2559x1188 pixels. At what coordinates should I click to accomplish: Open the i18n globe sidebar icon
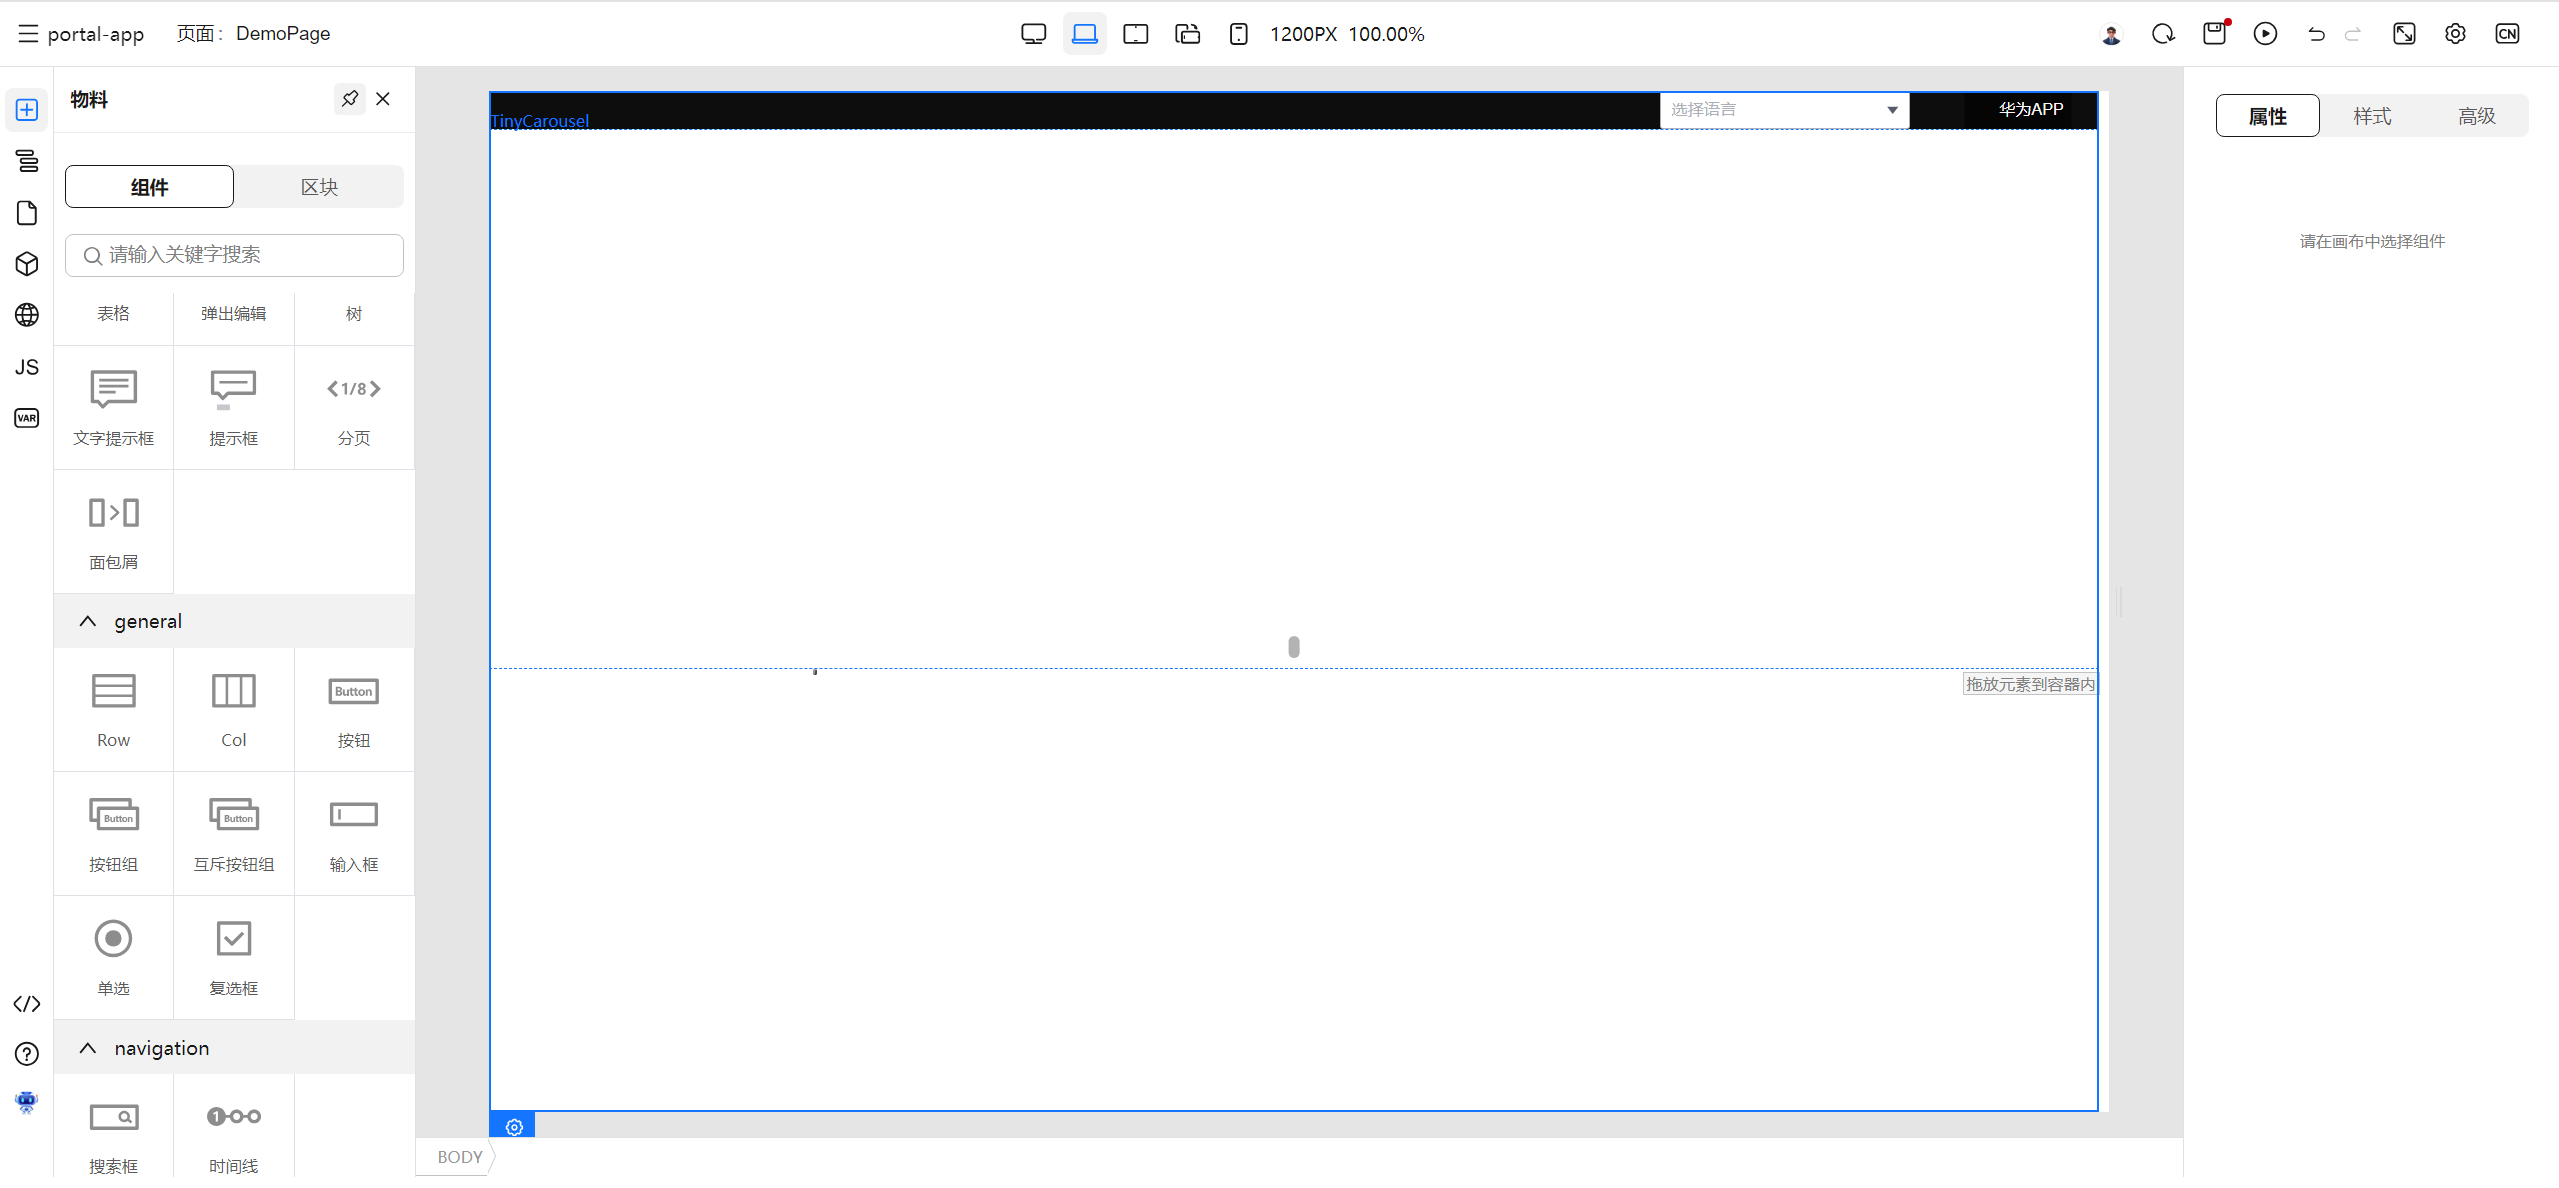[x=27, y=315]
